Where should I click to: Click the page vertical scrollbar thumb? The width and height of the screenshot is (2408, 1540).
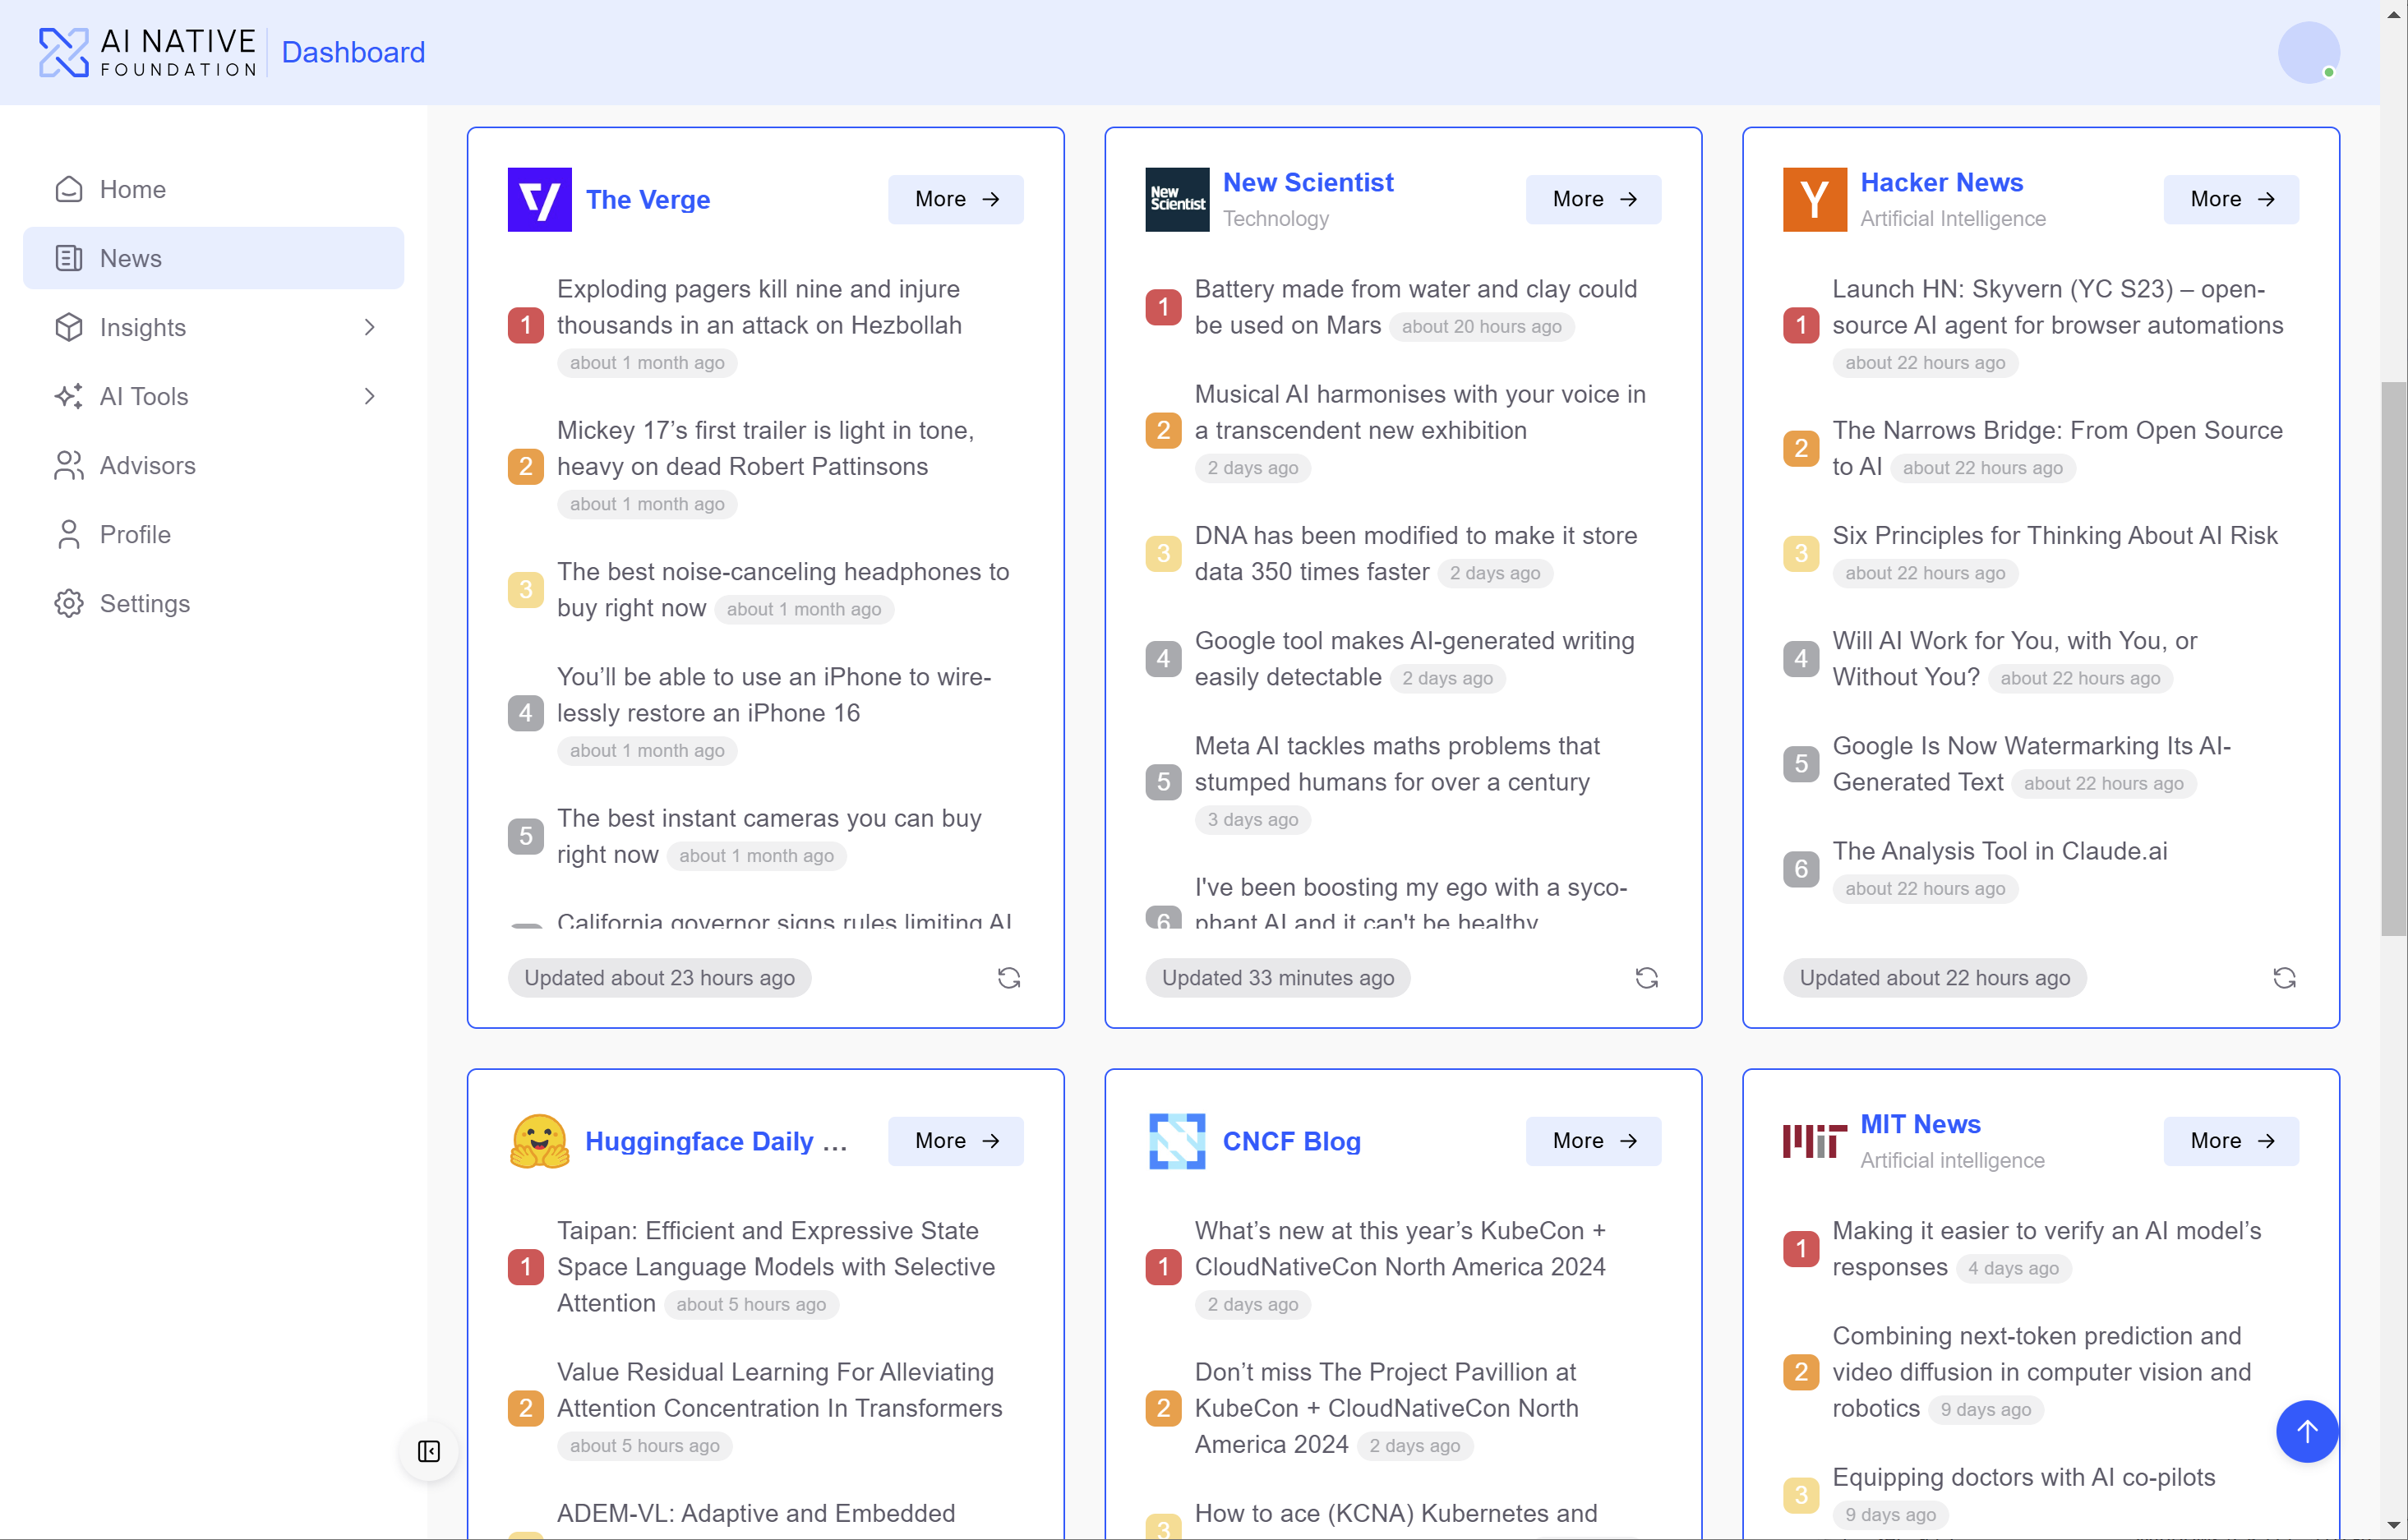(2393, 660)
